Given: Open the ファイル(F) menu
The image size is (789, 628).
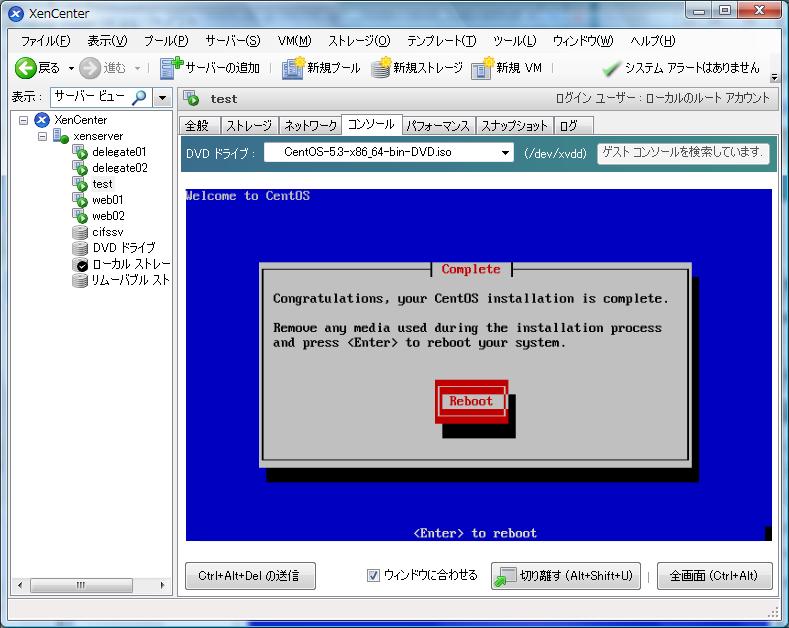Looking at the screenshot, I should [45, 41].
